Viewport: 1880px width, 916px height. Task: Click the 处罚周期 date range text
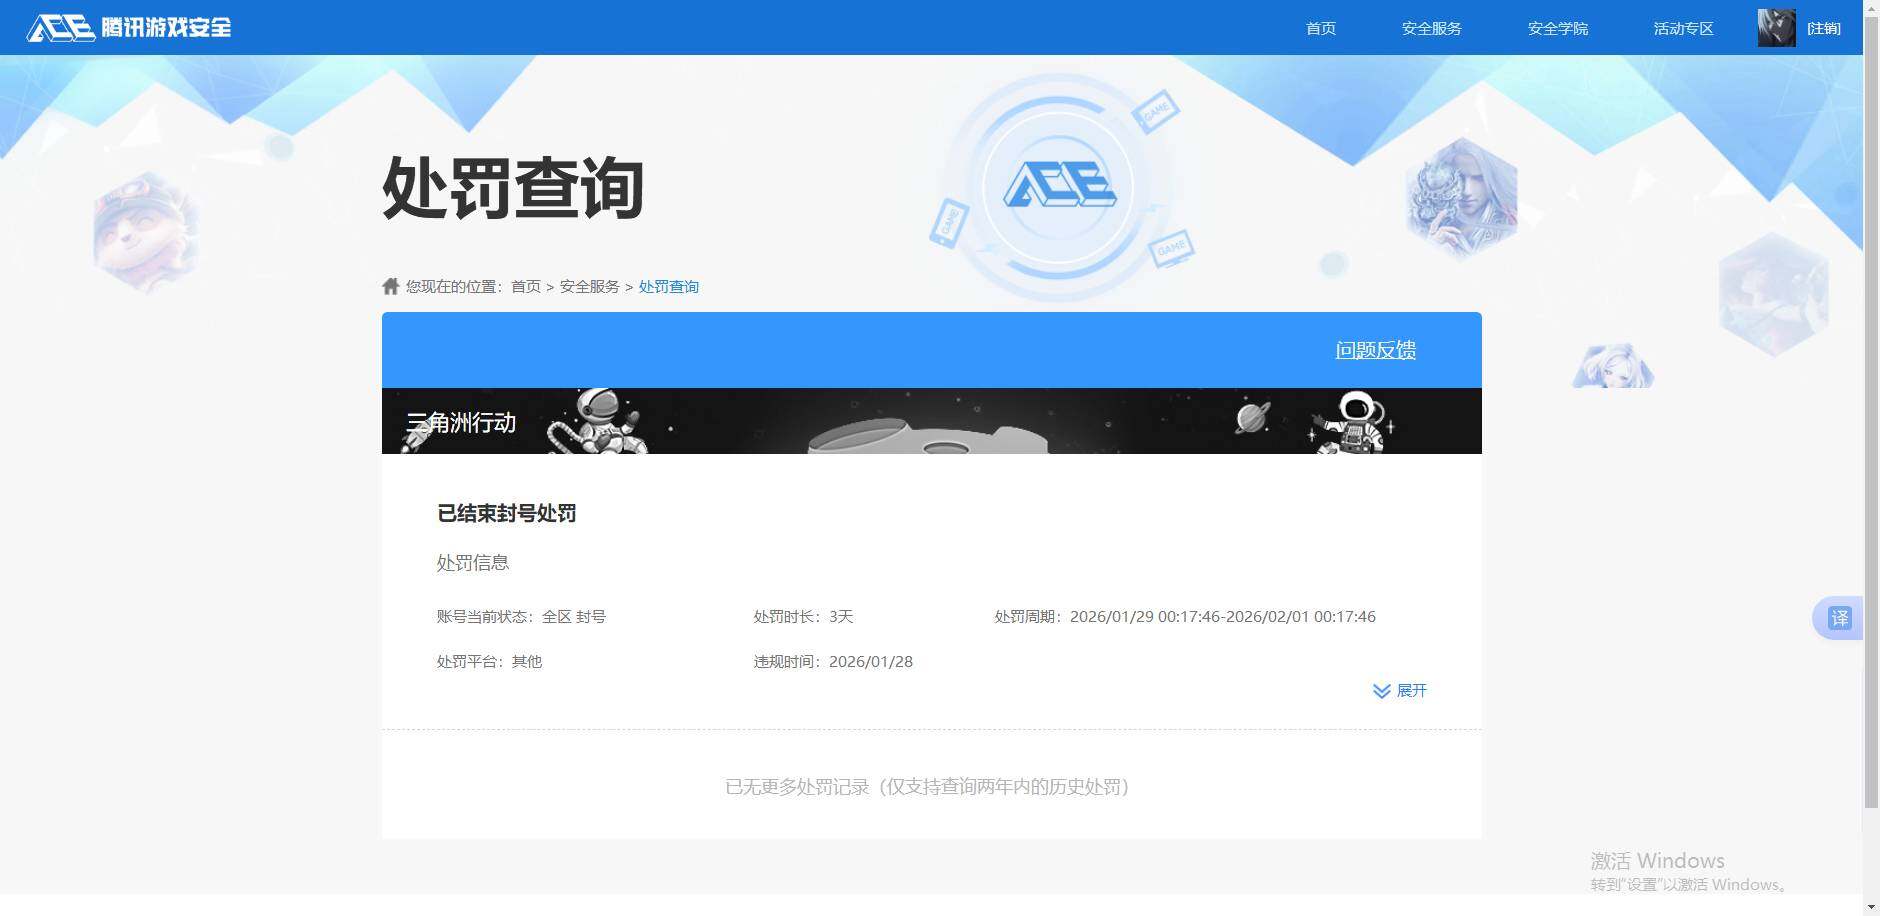pyautogui.click(x=1185, y=617)
